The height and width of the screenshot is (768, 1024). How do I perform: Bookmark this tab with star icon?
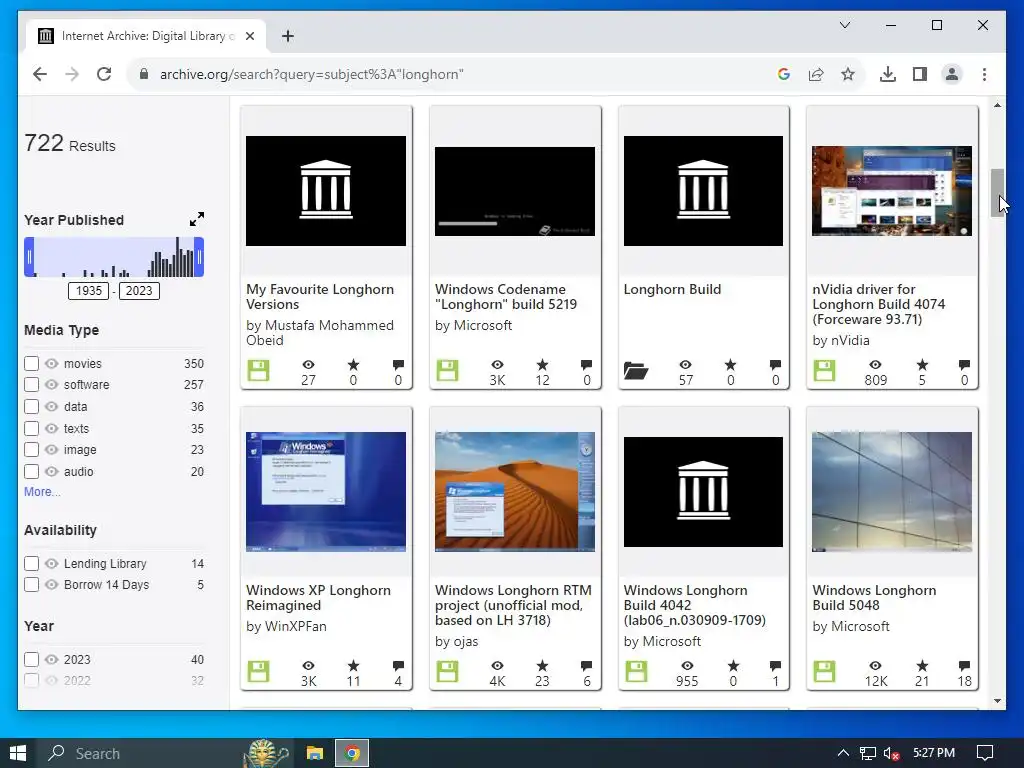coord(848,74)
